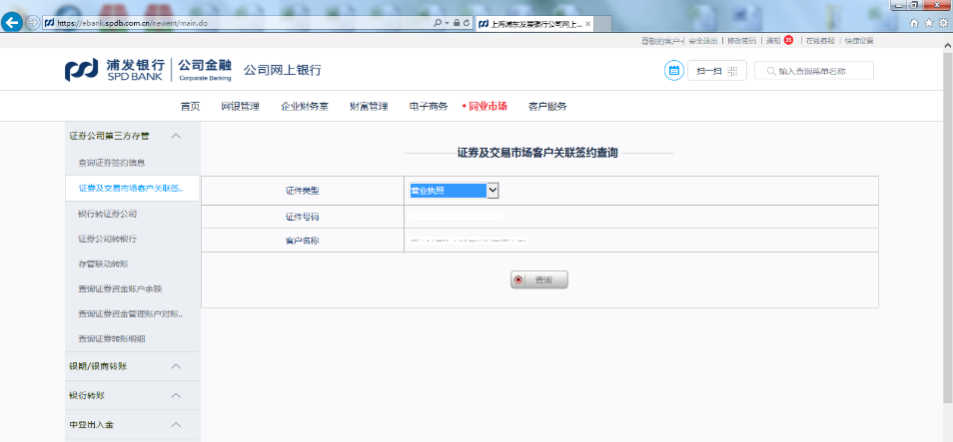Click the red notification badge
Image resolution: width=953 pixels, height=442 pixels.
point(788,41)
